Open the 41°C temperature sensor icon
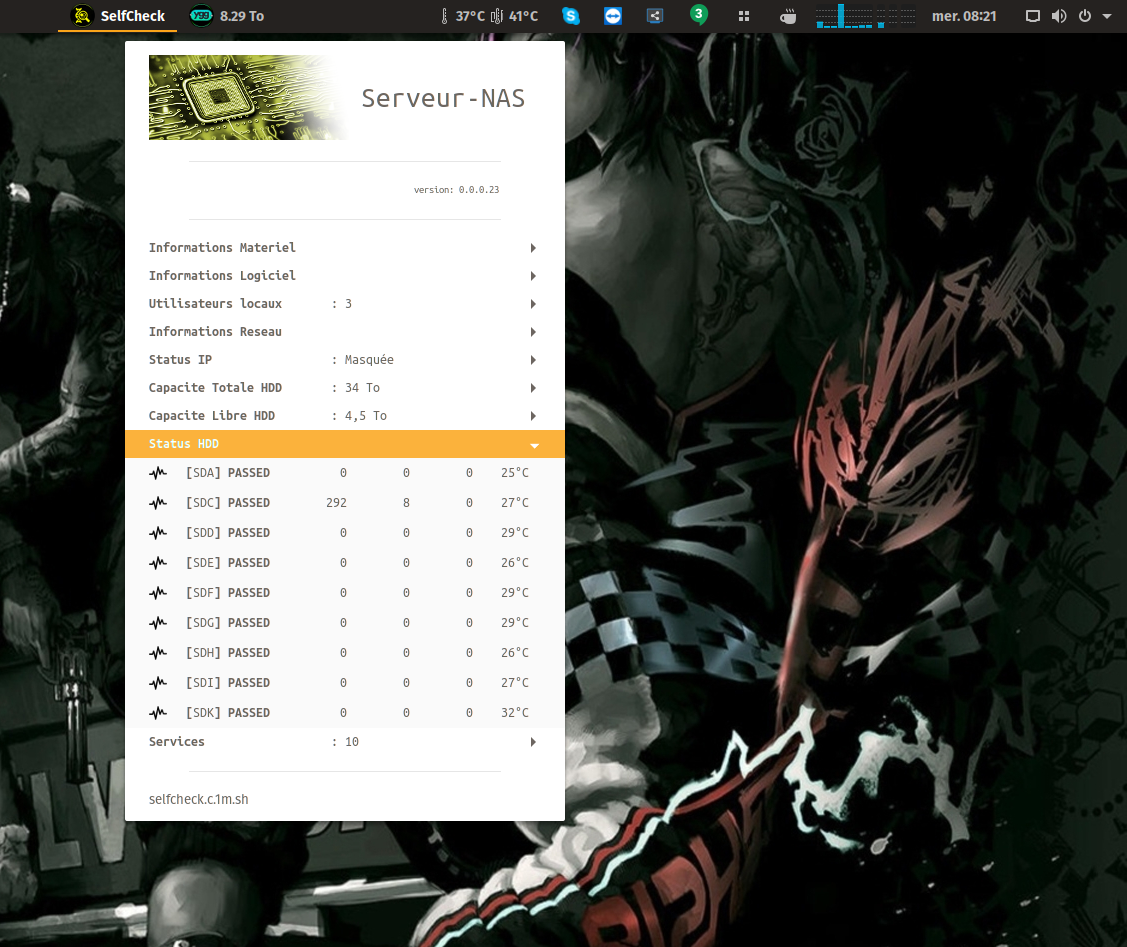Viewport: 1127px width, 947px height. 497,16
